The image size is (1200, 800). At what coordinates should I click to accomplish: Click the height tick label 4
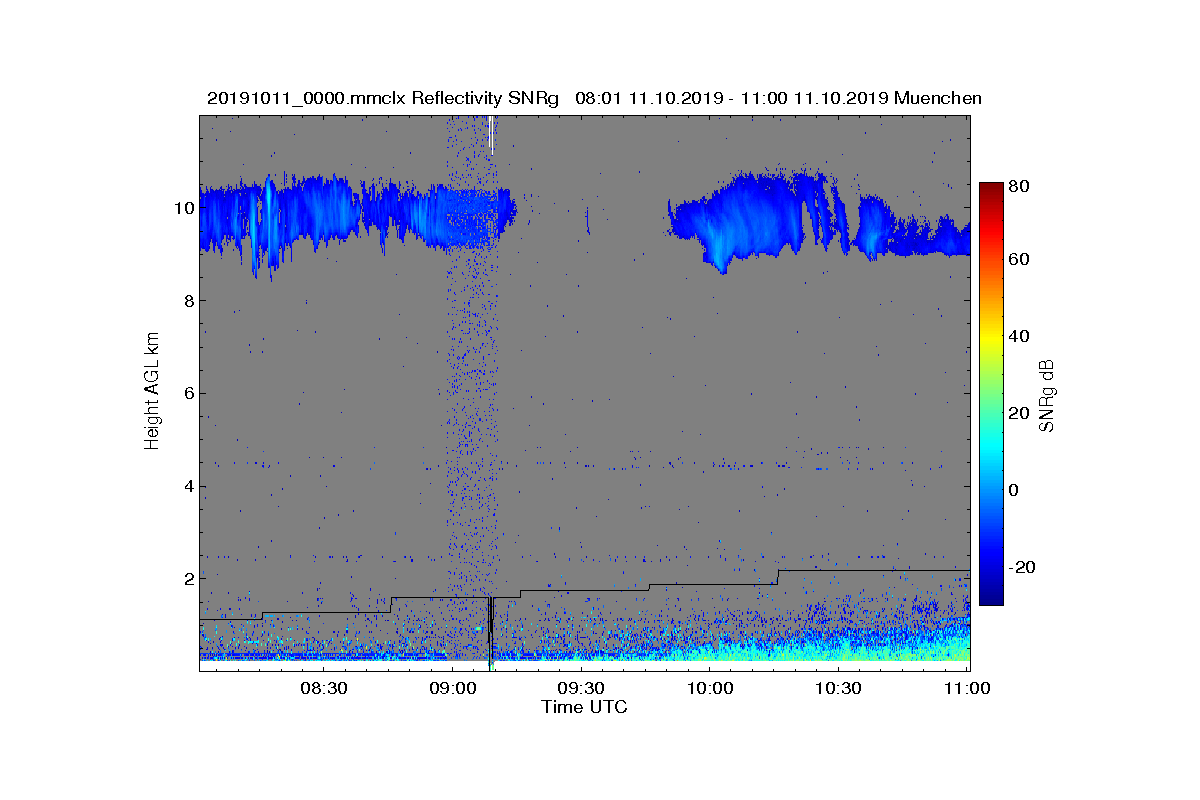pos(187,486)
